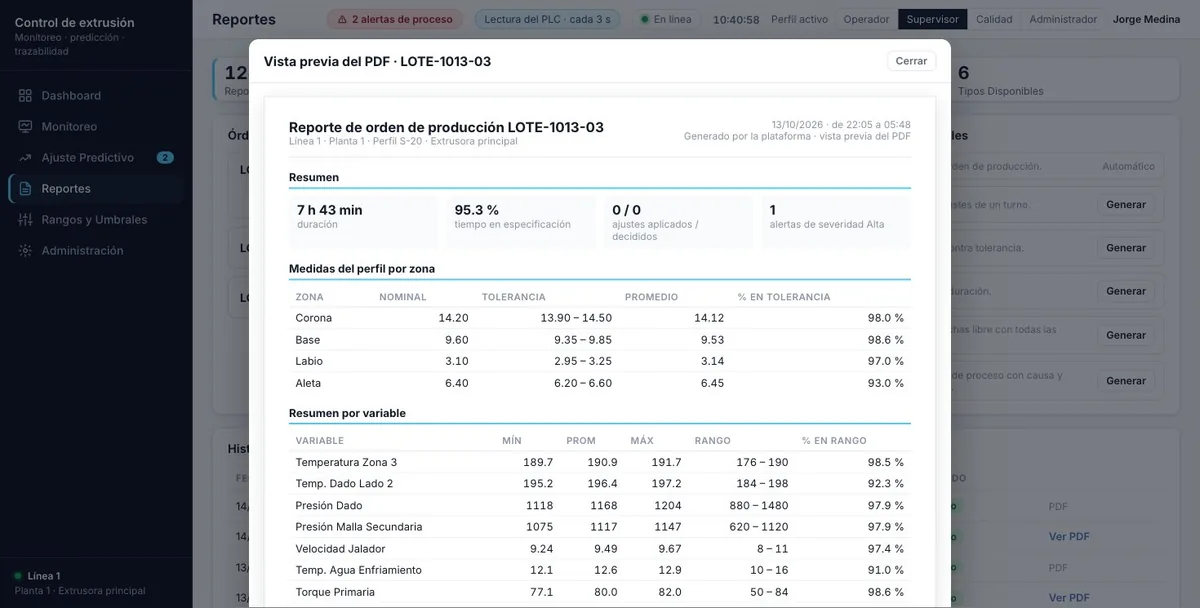
Task: Click the 95.3 % tiempo en especificación value
Action: click(477, 210)
